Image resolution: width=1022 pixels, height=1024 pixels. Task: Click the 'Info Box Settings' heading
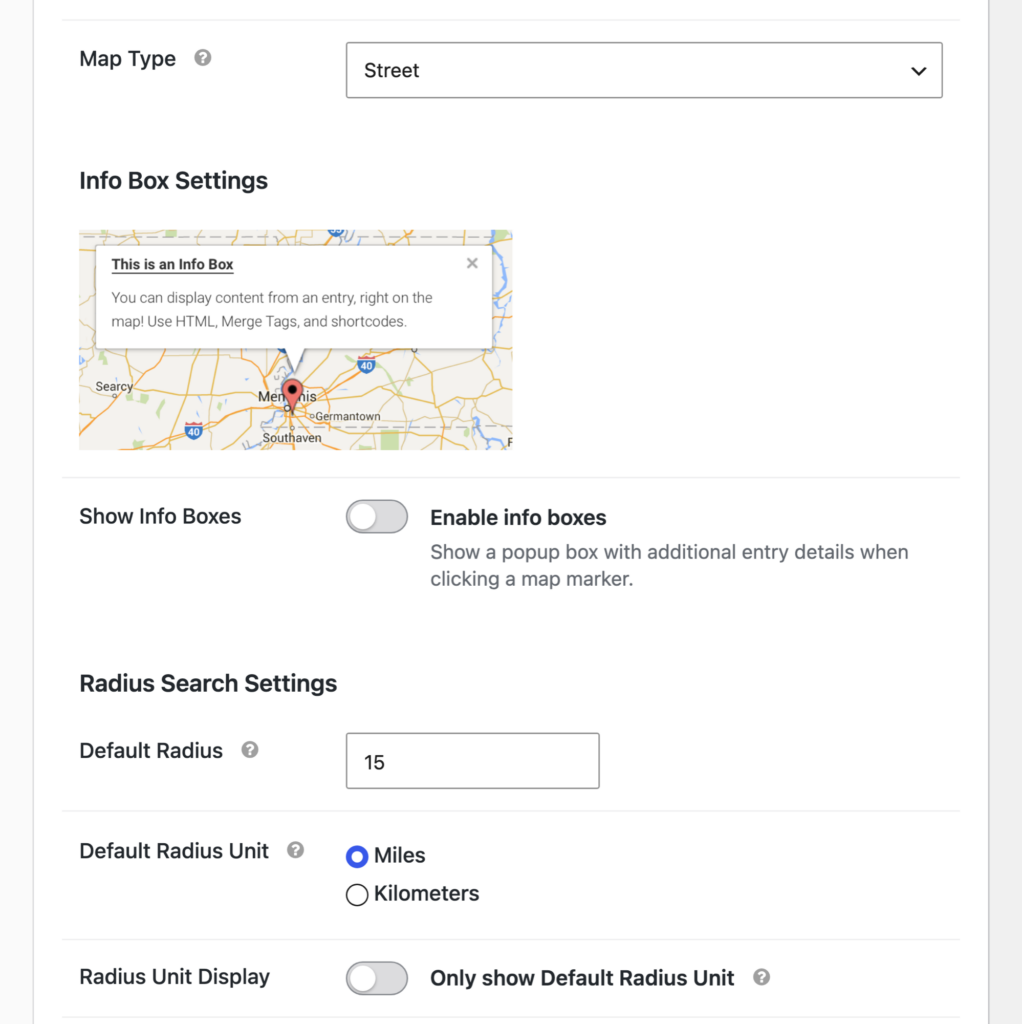tap(174, 181)
